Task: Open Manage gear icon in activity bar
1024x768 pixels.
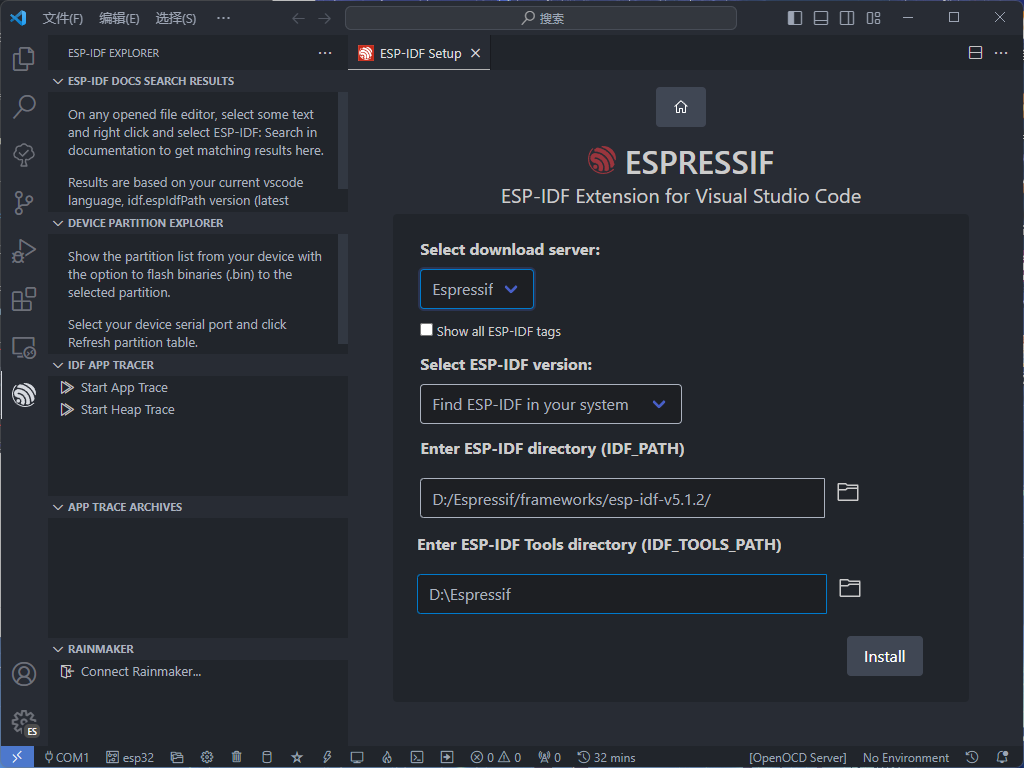Action: coord(24,722)
